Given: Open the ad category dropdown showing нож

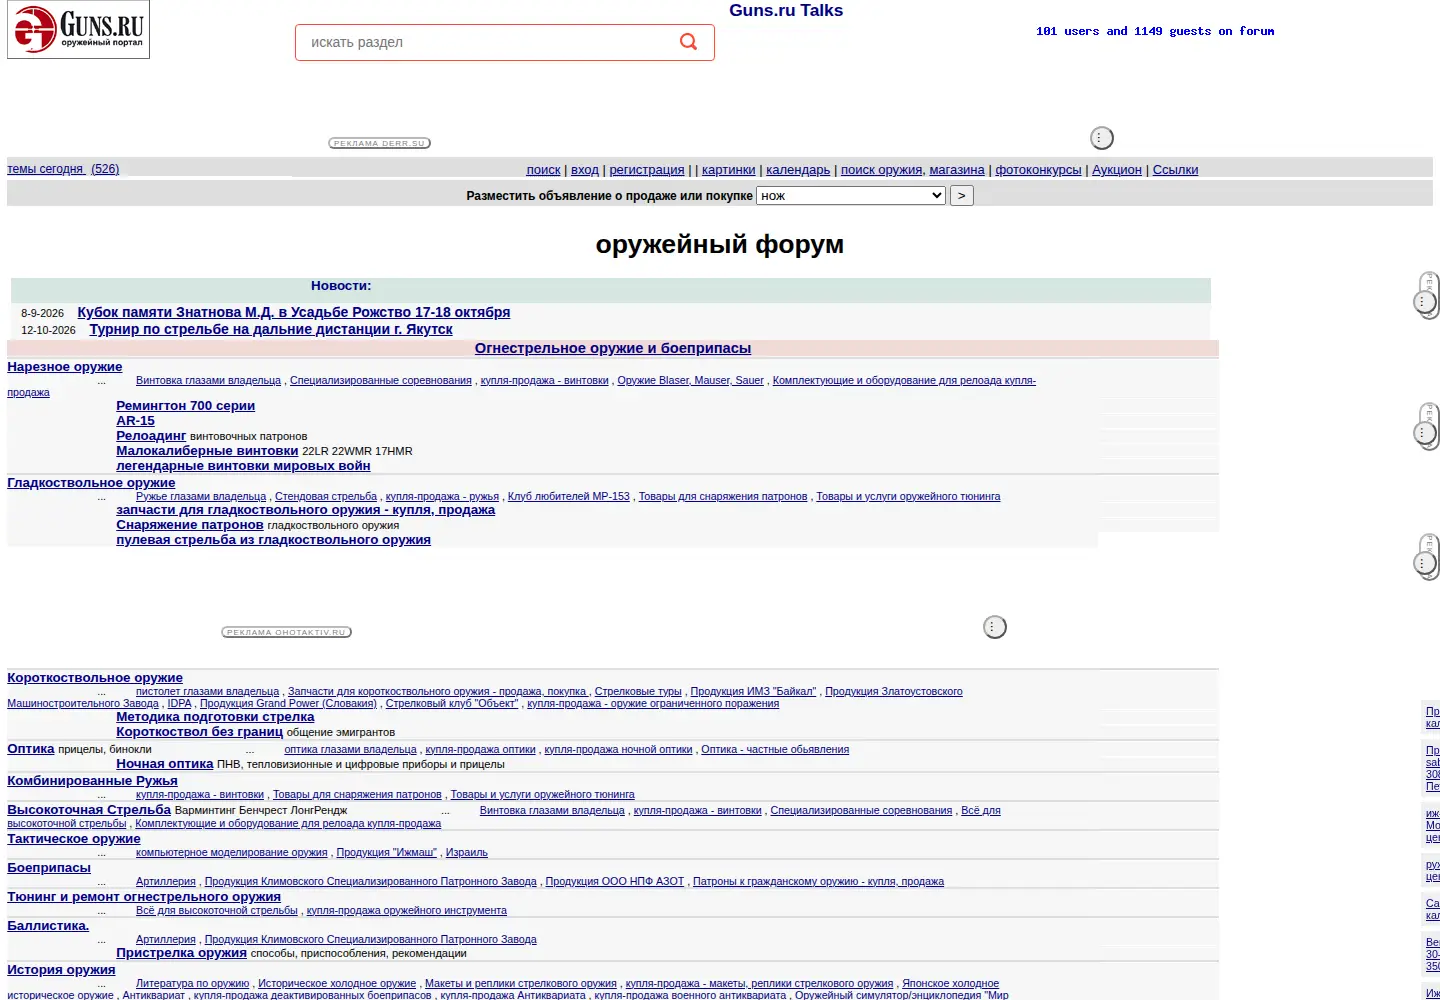Looking at the screenshot, I should tap(851, 196).
